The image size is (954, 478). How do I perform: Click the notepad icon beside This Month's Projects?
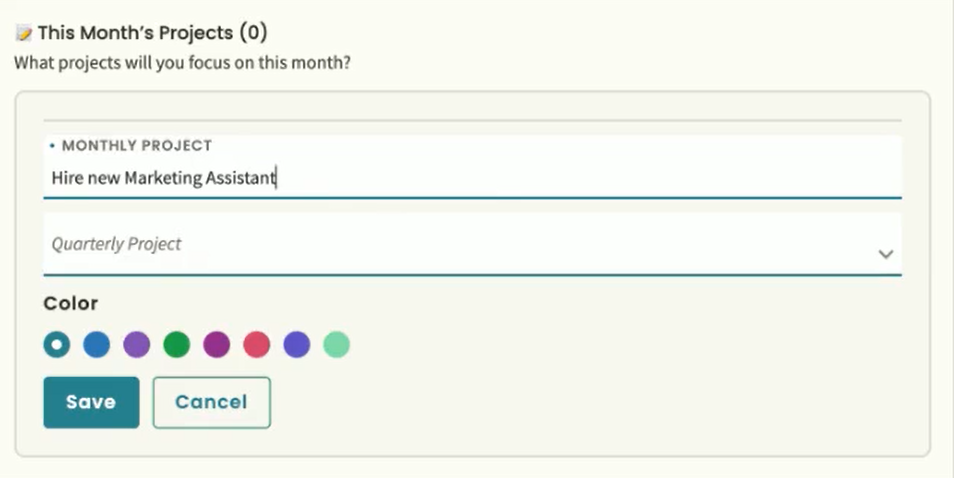pyautogui.click(x=24, y=33)
